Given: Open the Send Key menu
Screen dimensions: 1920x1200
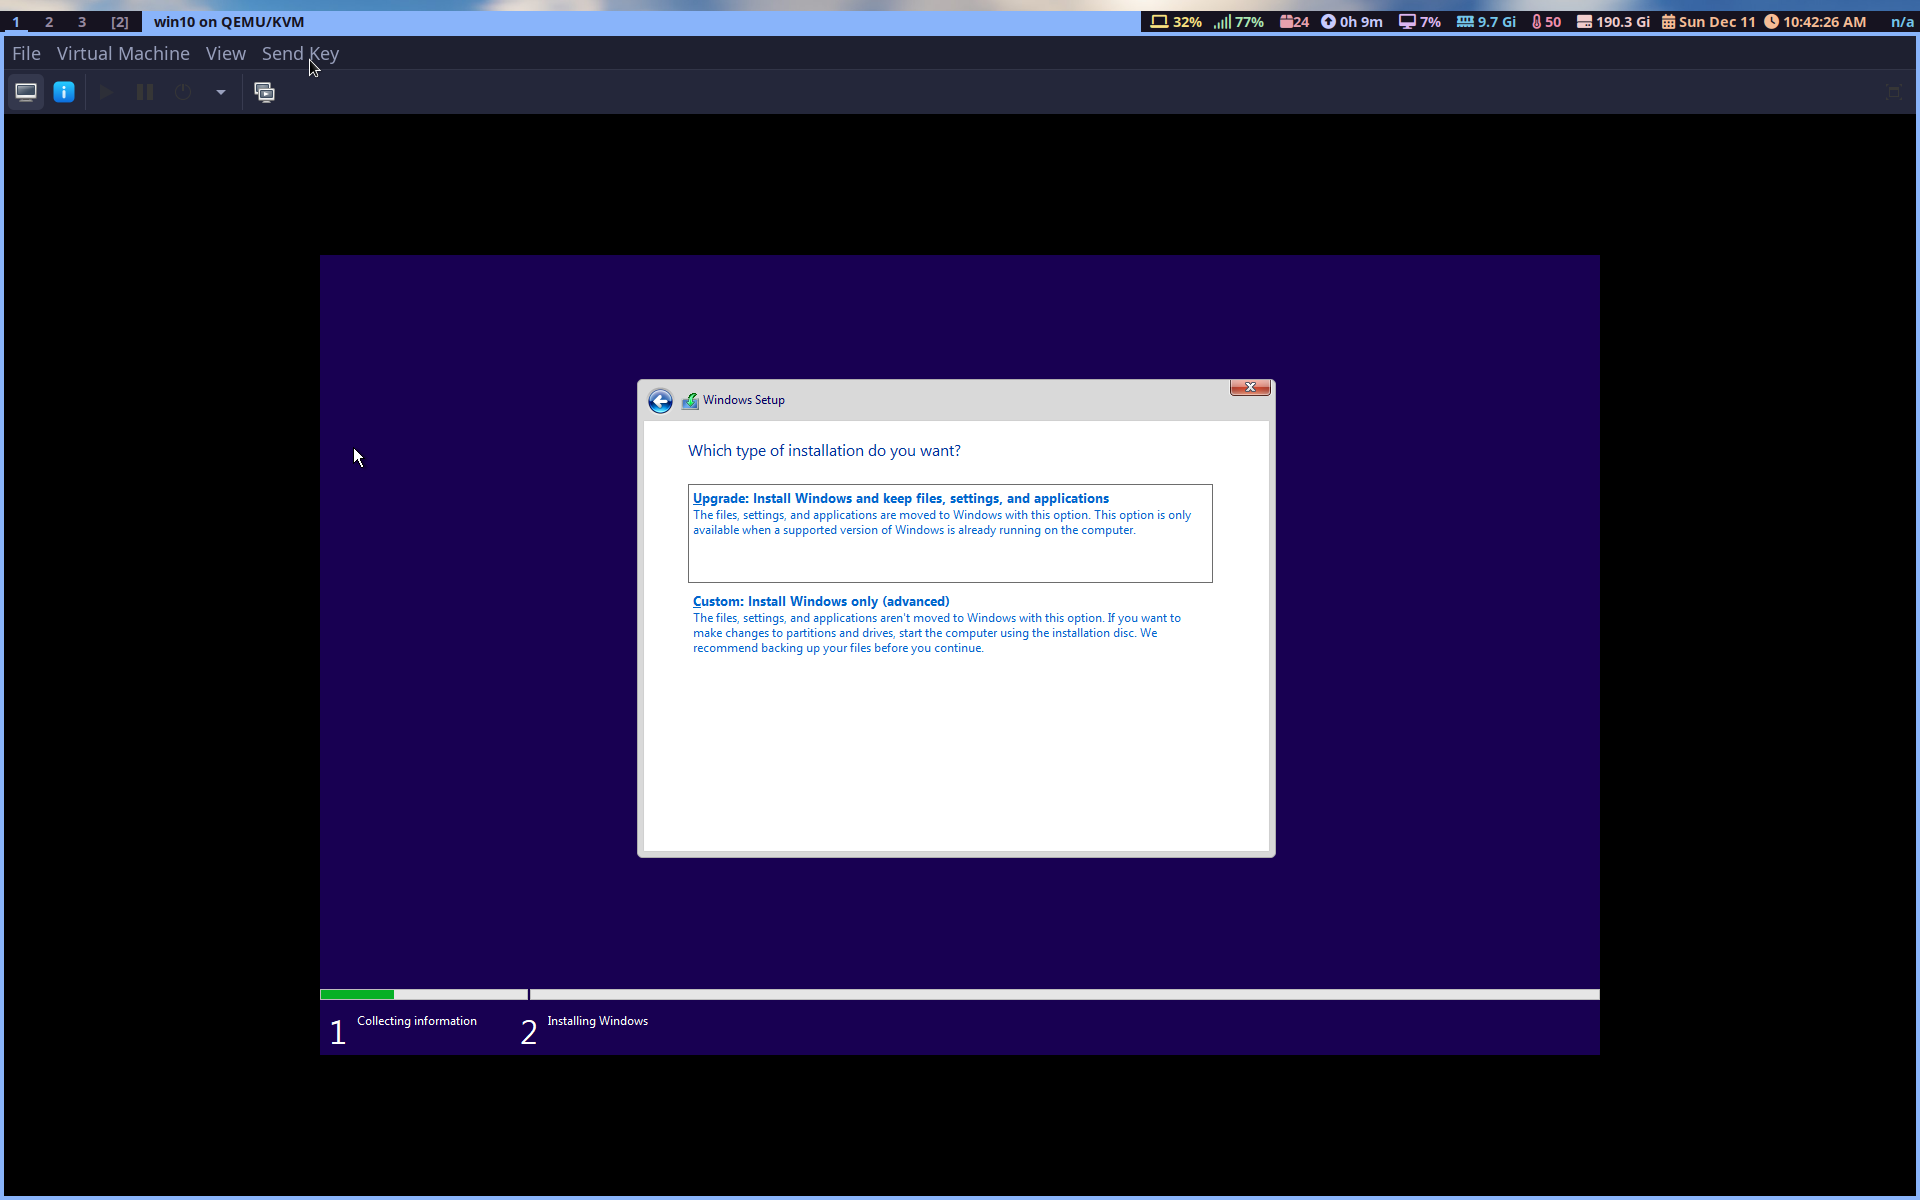Looking at the screenshot, I should [x=299, y=53].
